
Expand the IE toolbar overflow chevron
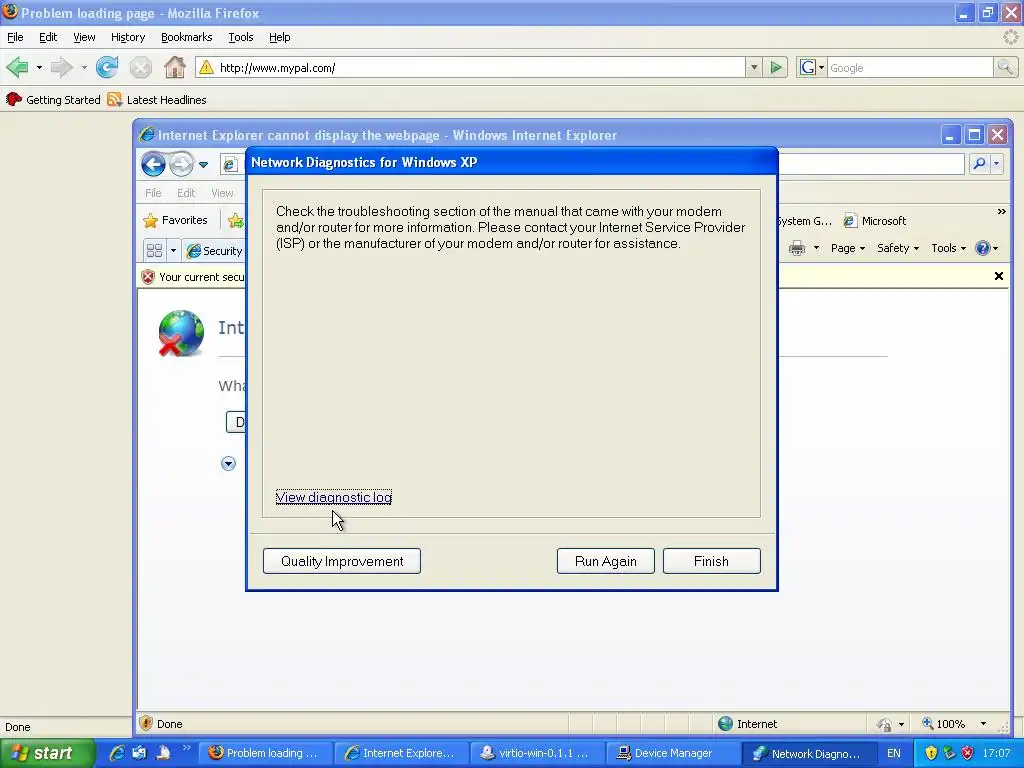1002,212
